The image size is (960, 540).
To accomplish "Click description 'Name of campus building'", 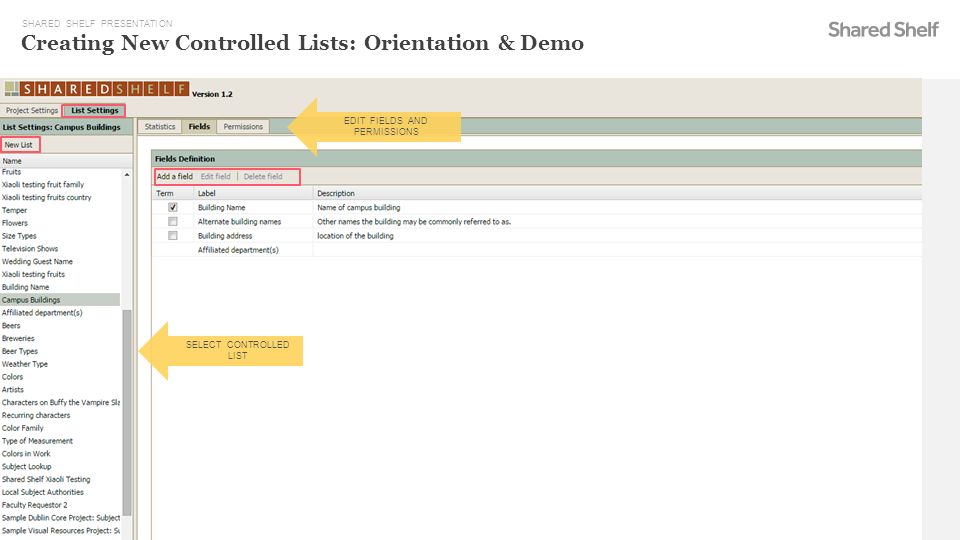I will coord(359,208).
